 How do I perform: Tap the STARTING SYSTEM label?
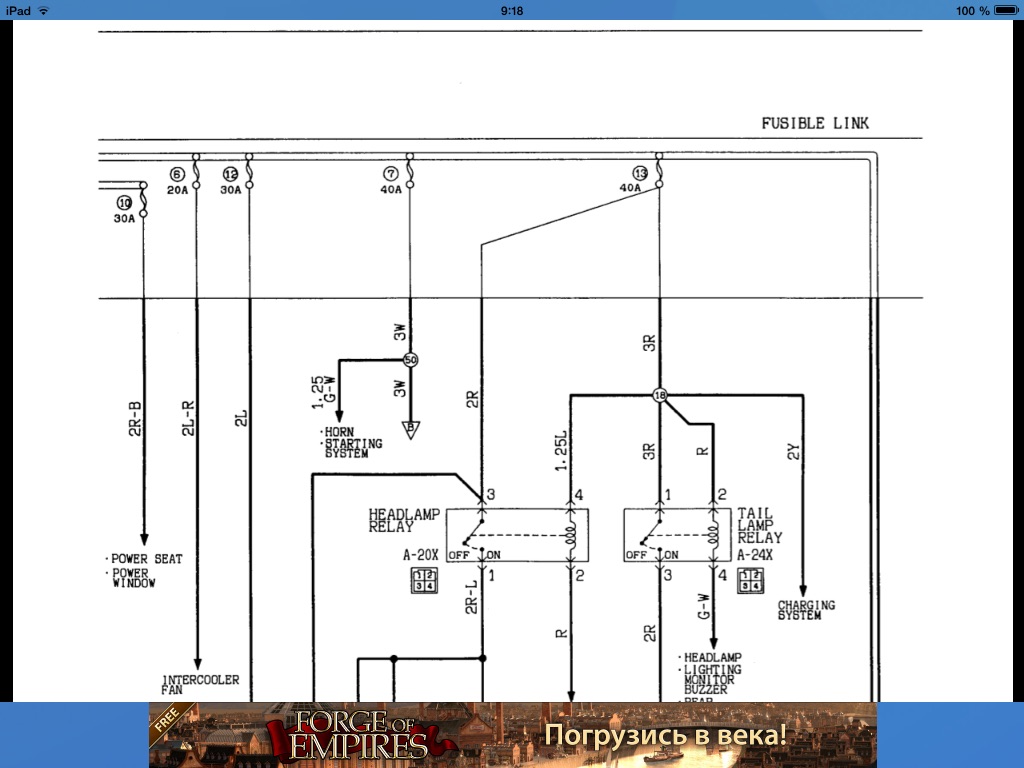pyautogui.click(x=353, y=449)
